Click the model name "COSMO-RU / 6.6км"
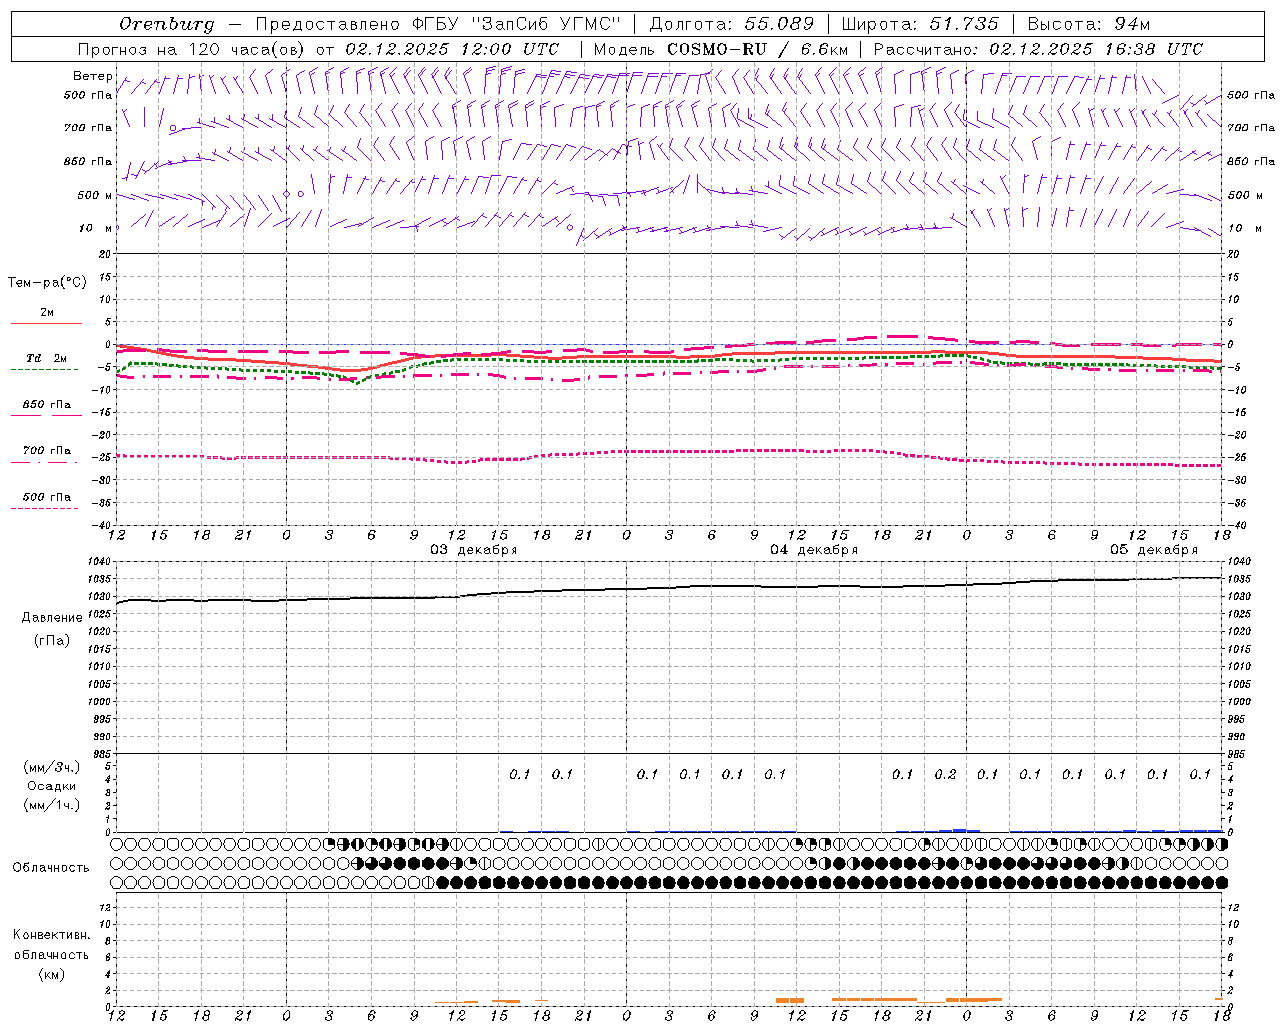The height and width of the screenshot is (1024, 1280). tap(757, 49)
